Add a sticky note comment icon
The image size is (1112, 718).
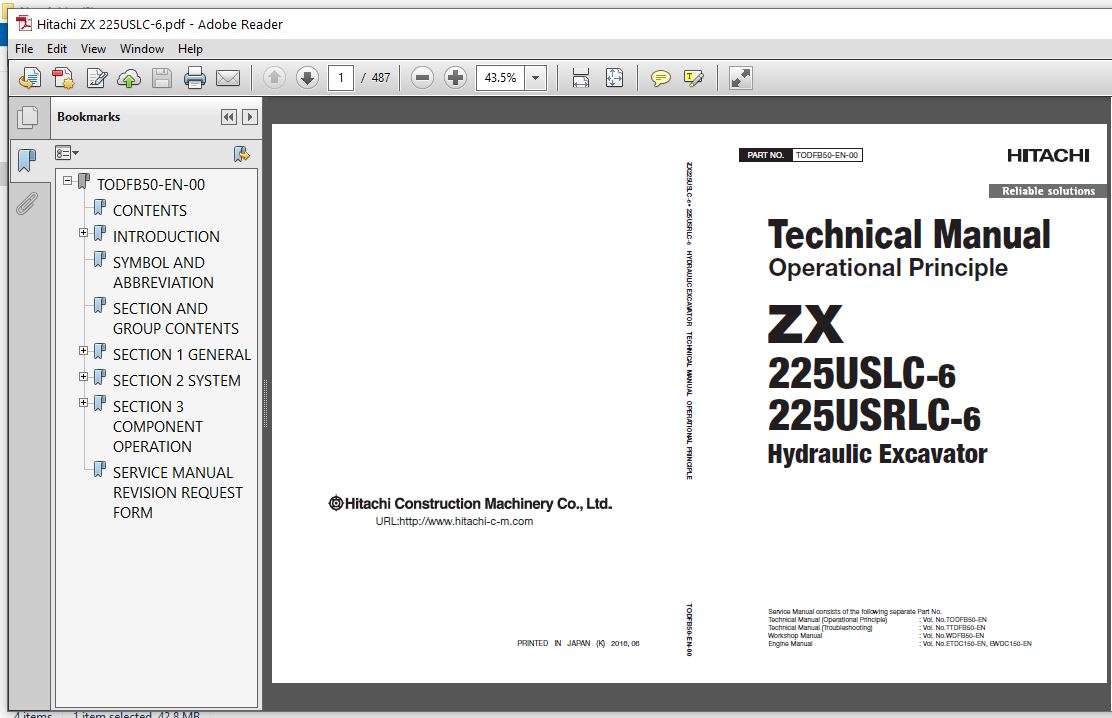(x=660, y=78)
